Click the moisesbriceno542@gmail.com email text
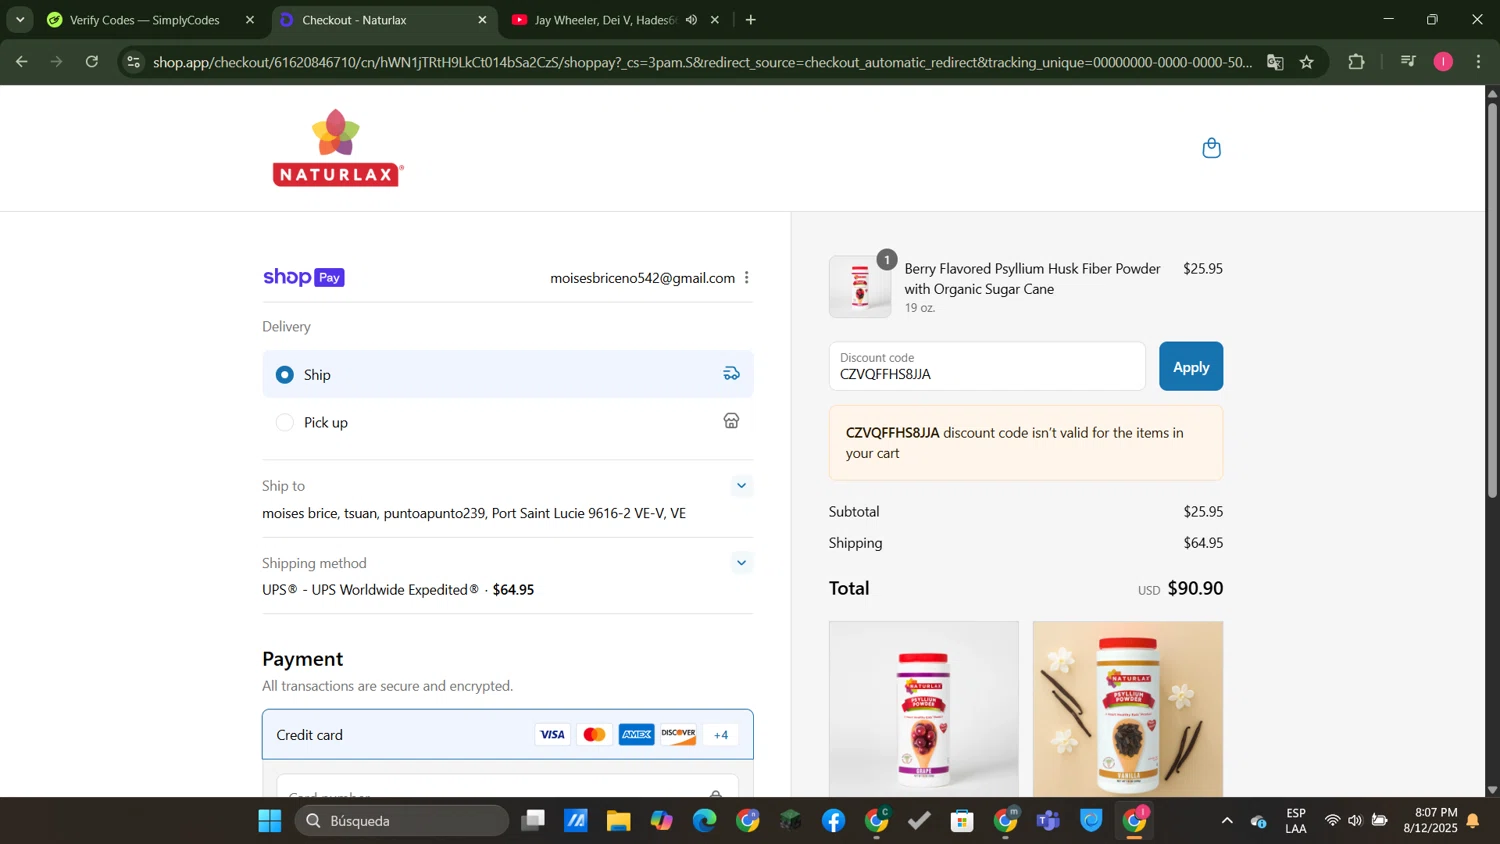Viewport: 1500px width, 844px height. (642, 278)
